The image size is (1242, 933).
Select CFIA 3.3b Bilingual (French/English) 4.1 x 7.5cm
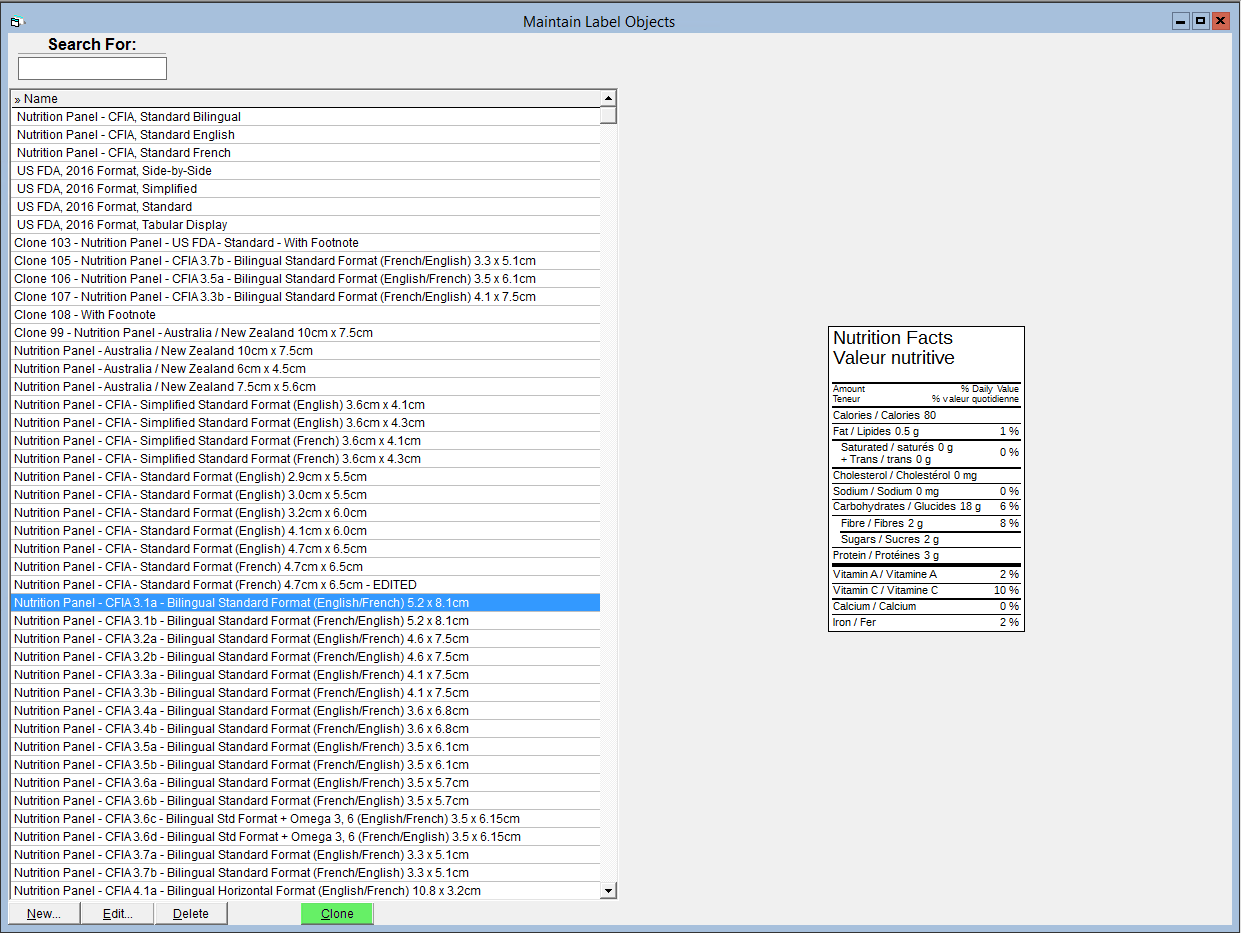[306, 693]
